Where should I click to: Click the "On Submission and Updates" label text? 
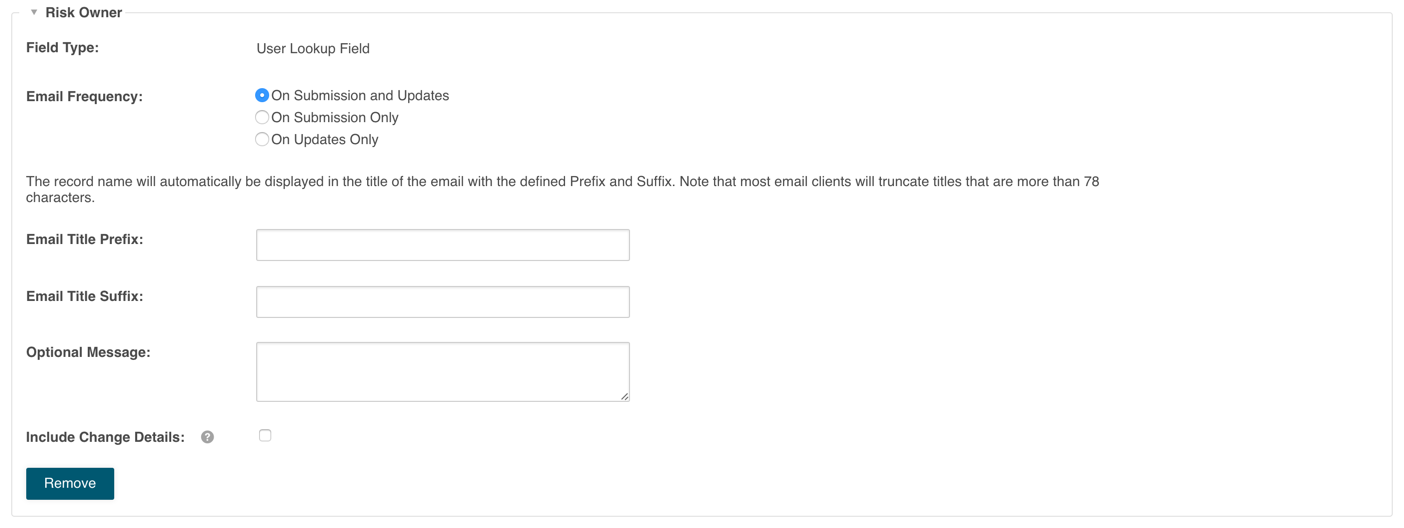[360, 96]
